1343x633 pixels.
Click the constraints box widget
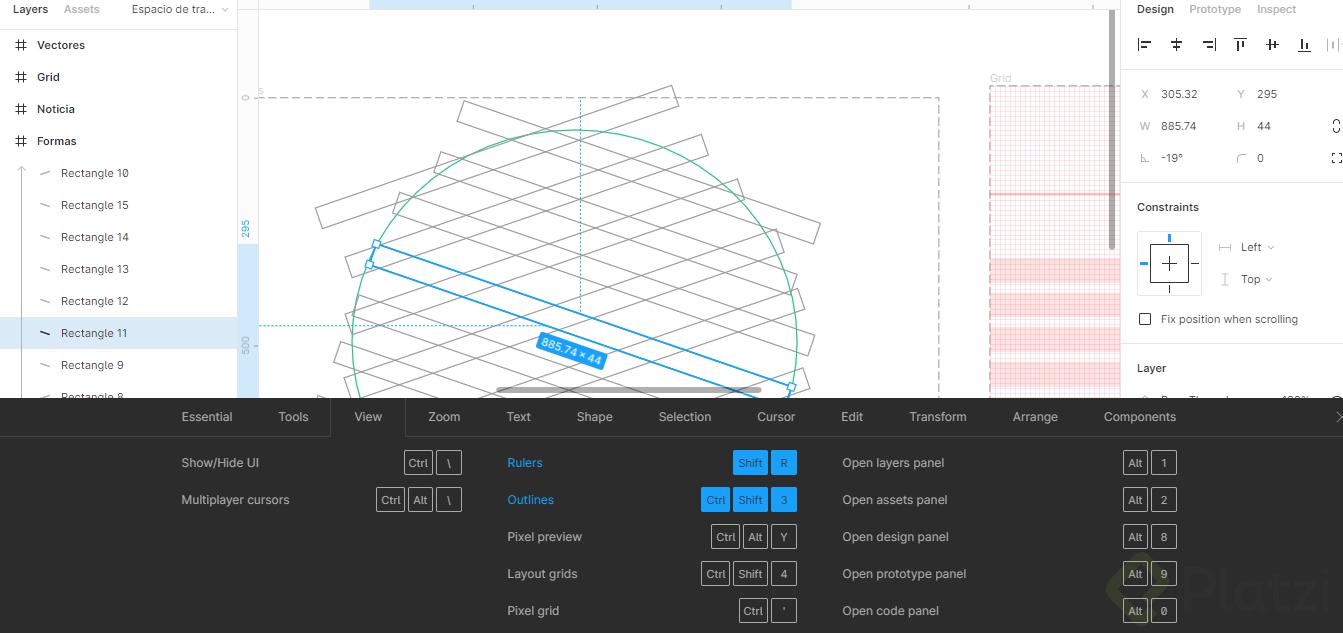pos(1169,263)
